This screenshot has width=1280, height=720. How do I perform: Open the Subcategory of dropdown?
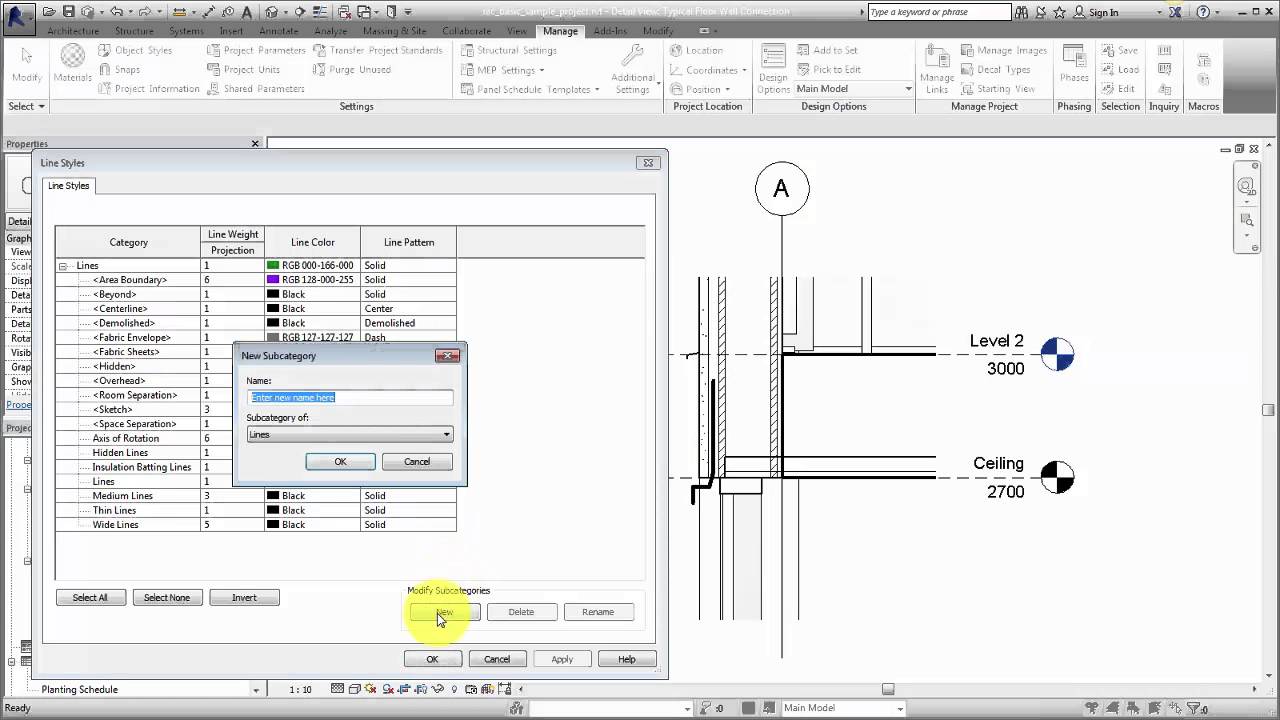coord(445,434)
